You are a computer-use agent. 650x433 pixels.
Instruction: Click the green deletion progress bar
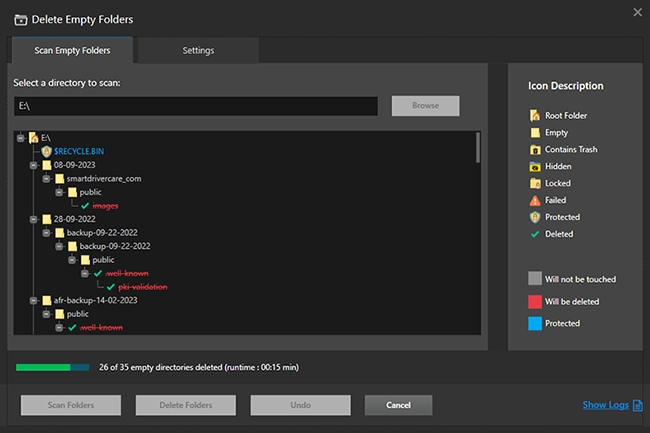pyautogui.click(x=52, y=367)
